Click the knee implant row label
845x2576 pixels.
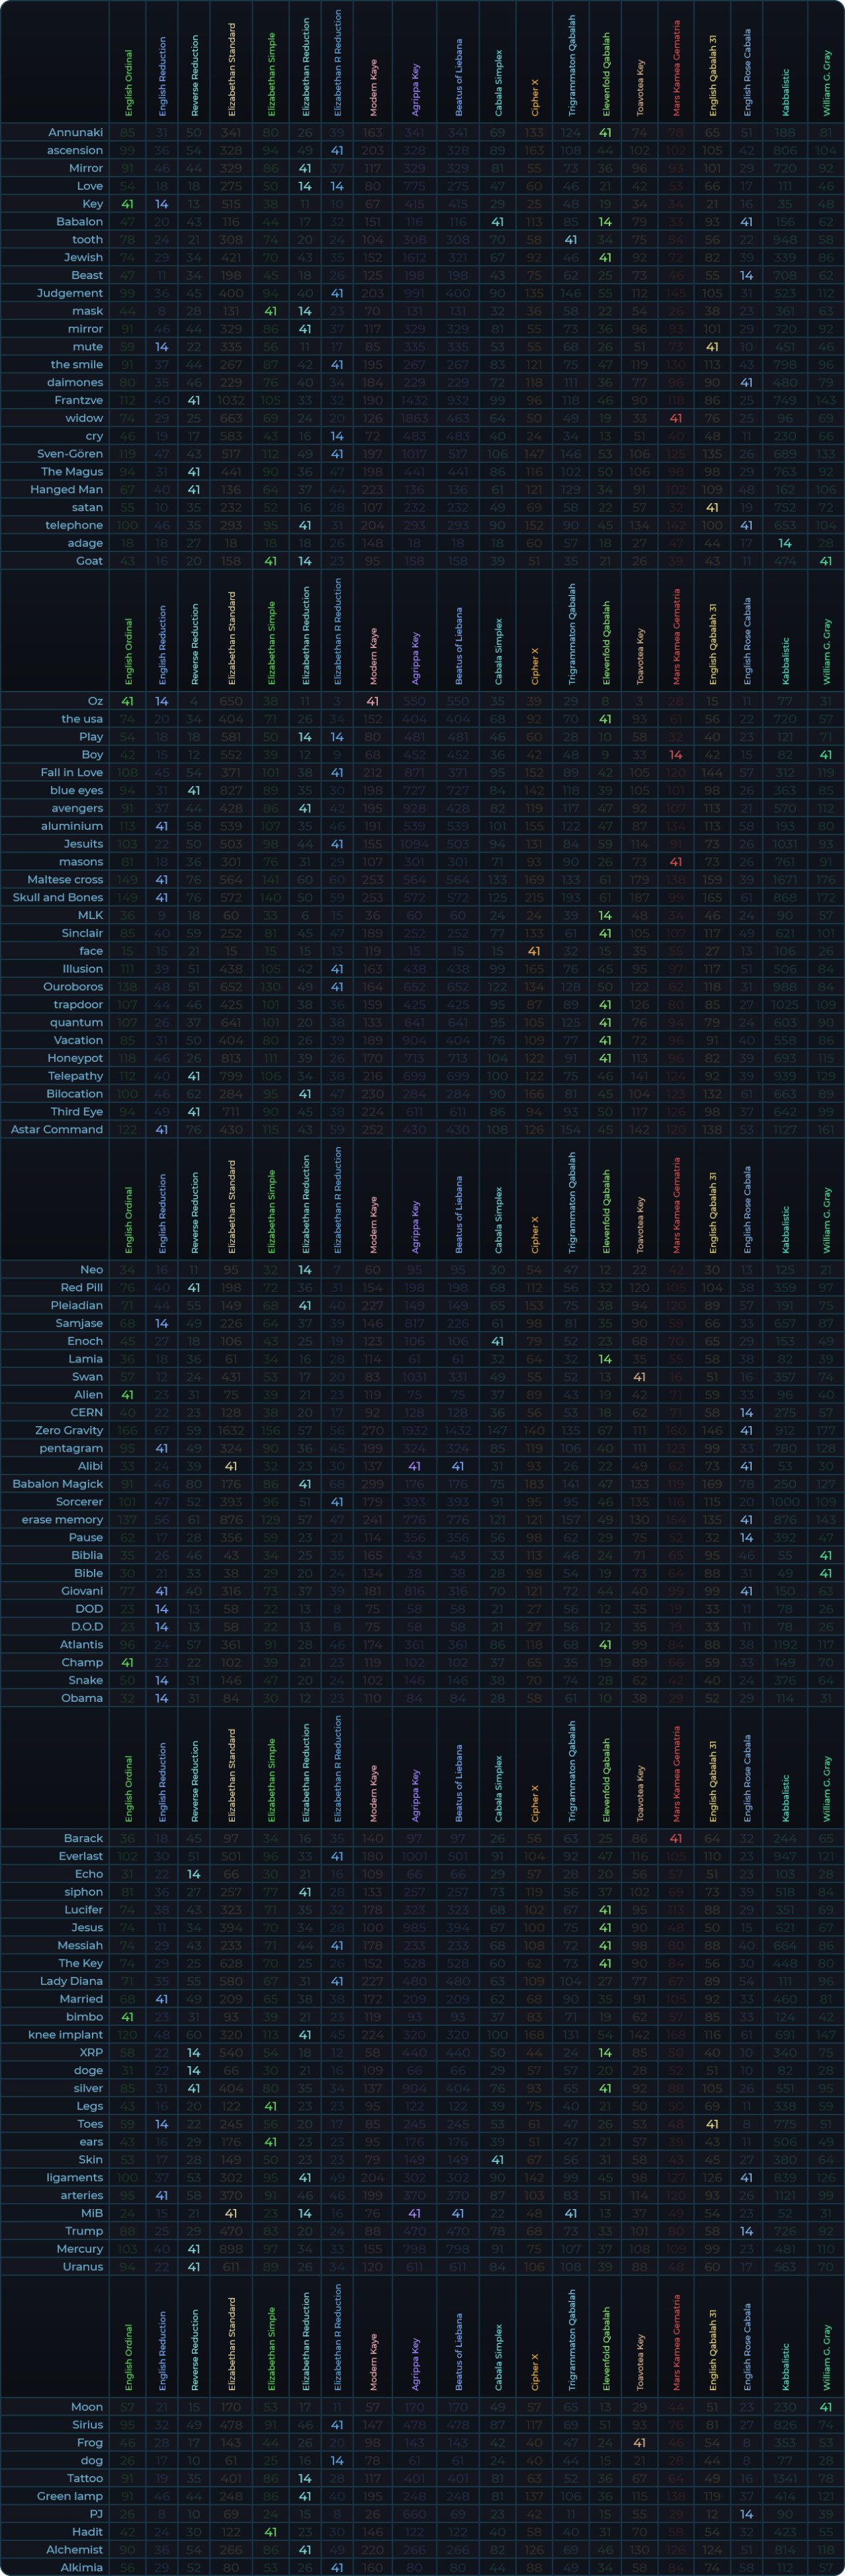(x=65, y=2034)
